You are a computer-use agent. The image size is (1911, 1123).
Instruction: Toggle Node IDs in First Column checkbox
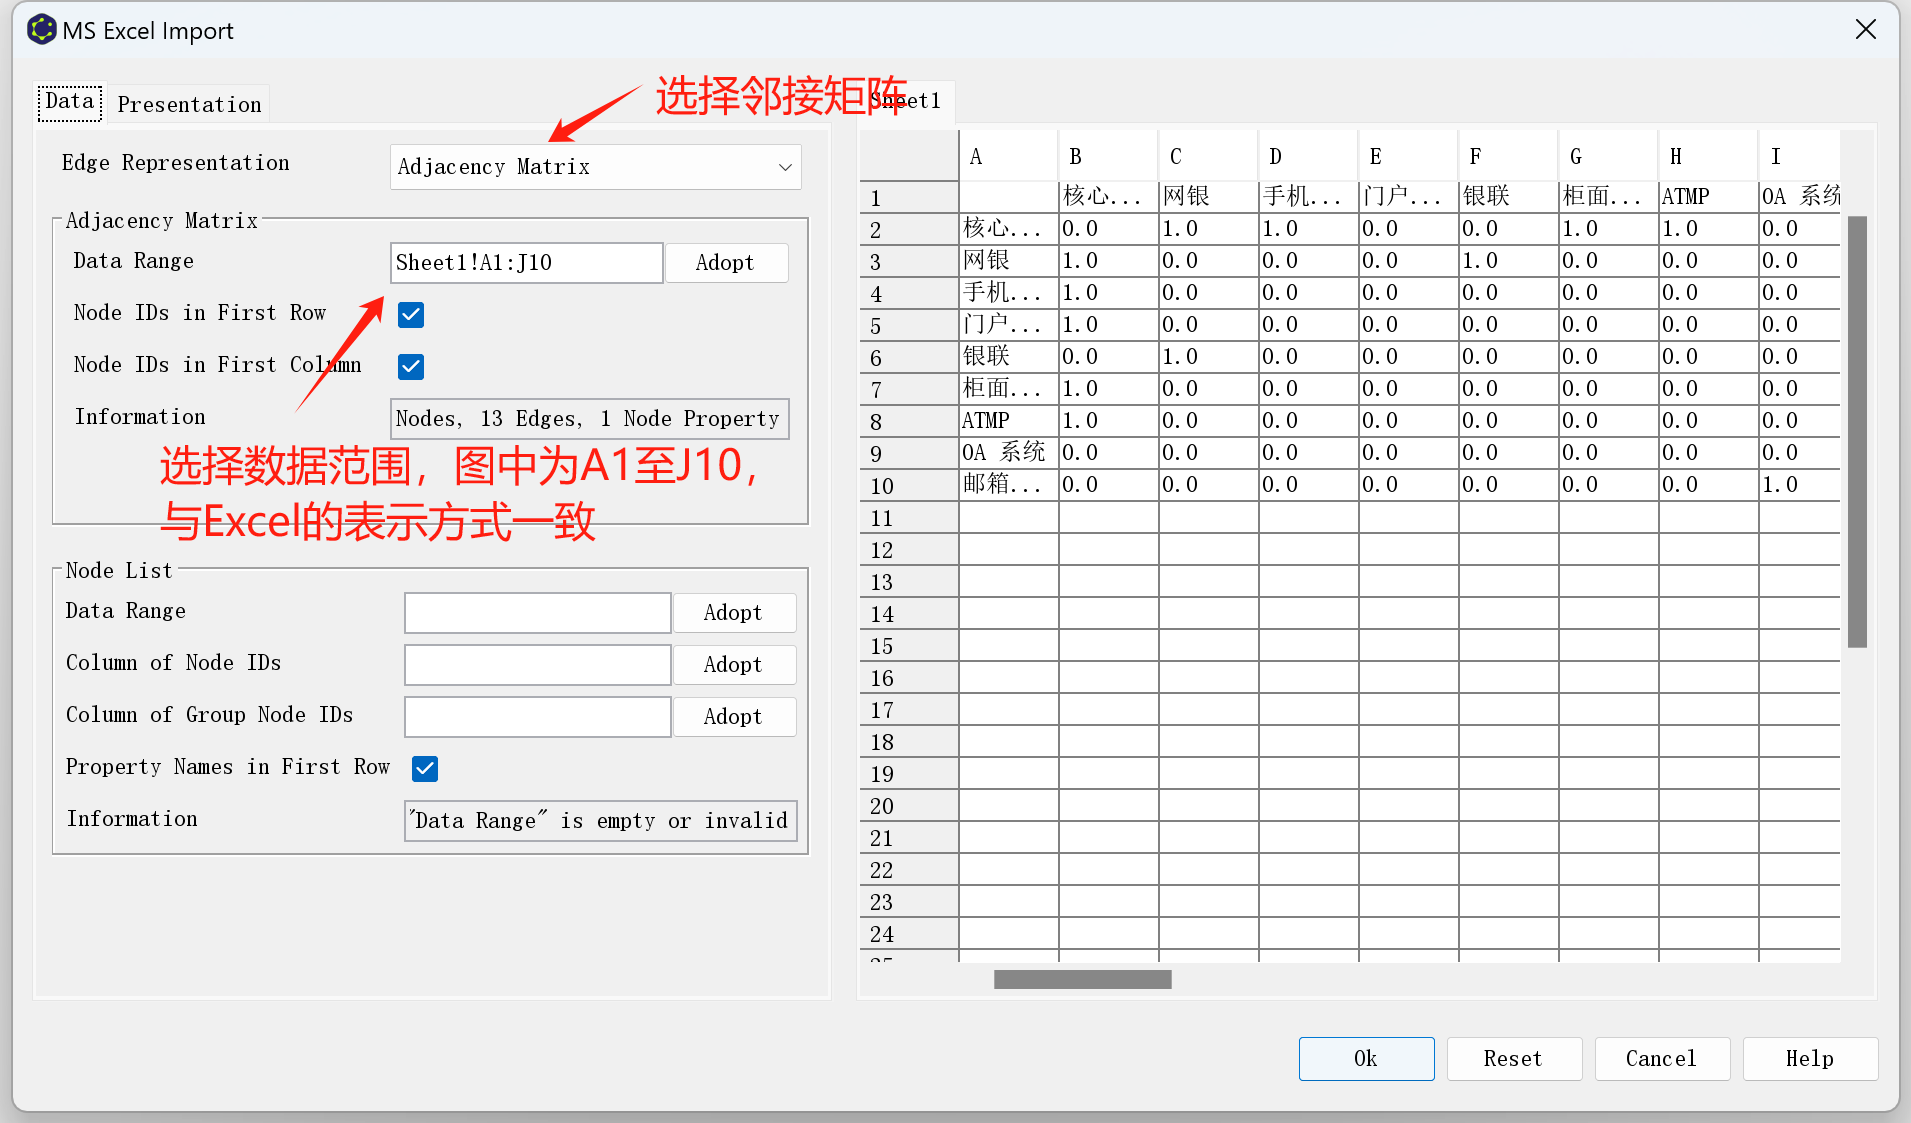411,367
